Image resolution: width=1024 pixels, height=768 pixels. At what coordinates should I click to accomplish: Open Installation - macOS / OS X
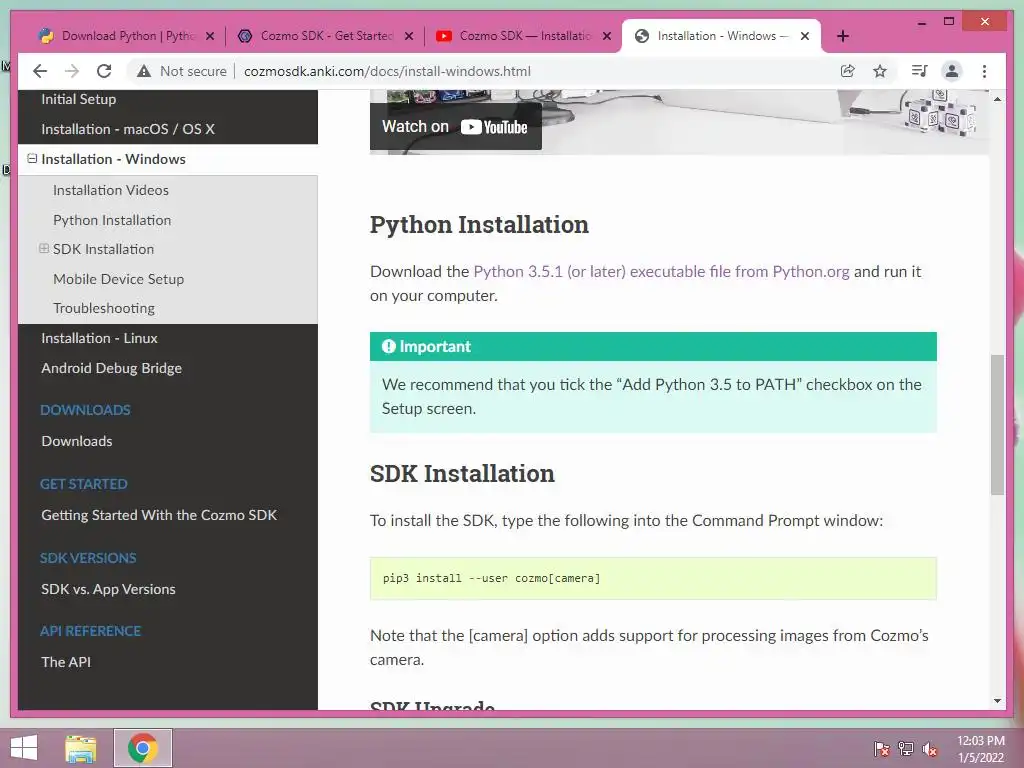[127, 129]
